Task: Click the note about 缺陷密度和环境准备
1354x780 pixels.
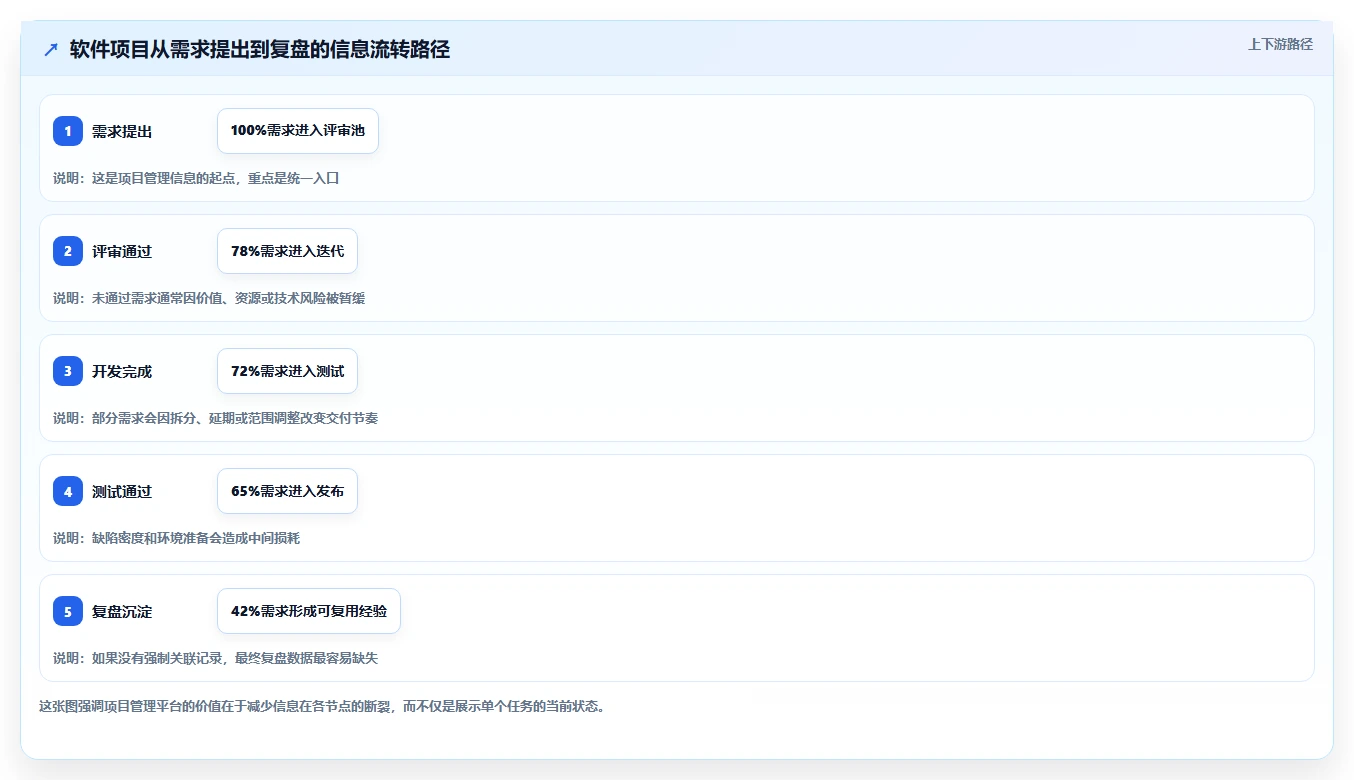Action: [177, 538]
